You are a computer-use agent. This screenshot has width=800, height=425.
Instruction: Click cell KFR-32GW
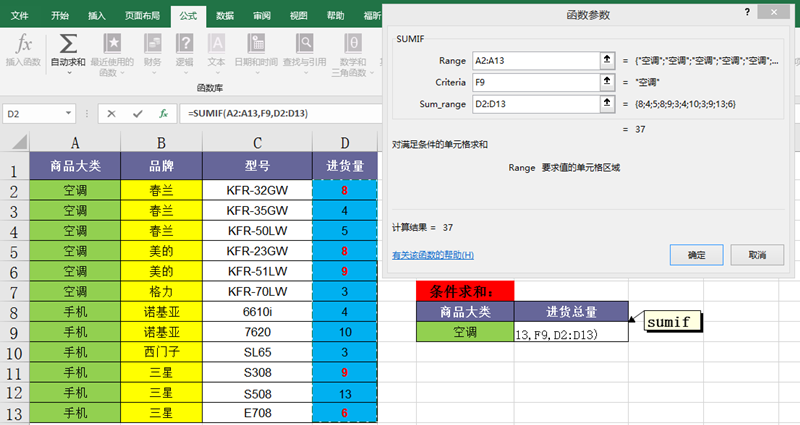tap(257, 190)
